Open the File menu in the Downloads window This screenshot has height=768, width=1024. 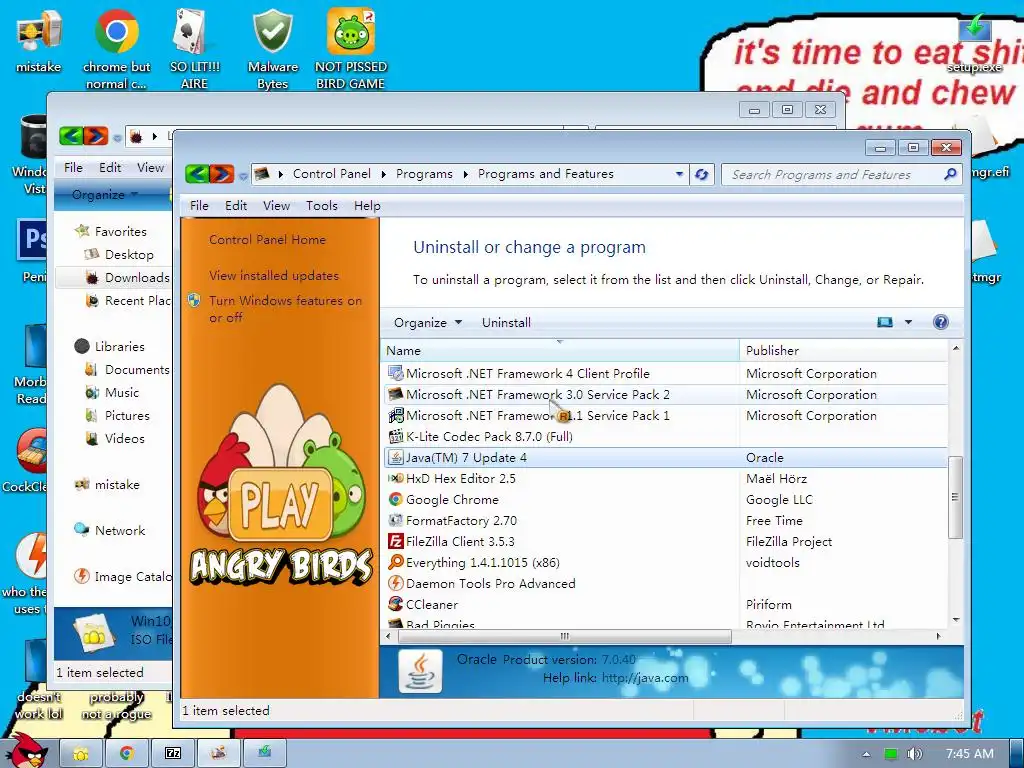pos(73,168)
